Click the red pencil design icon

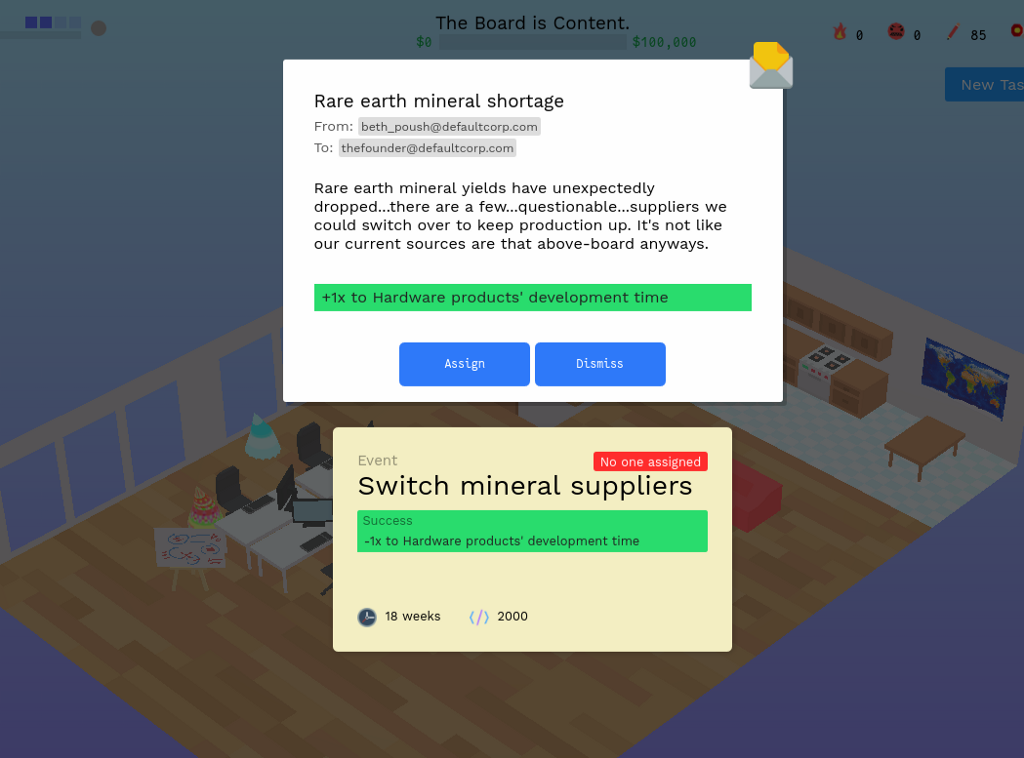pyautogui.click(x=953, y=31)
